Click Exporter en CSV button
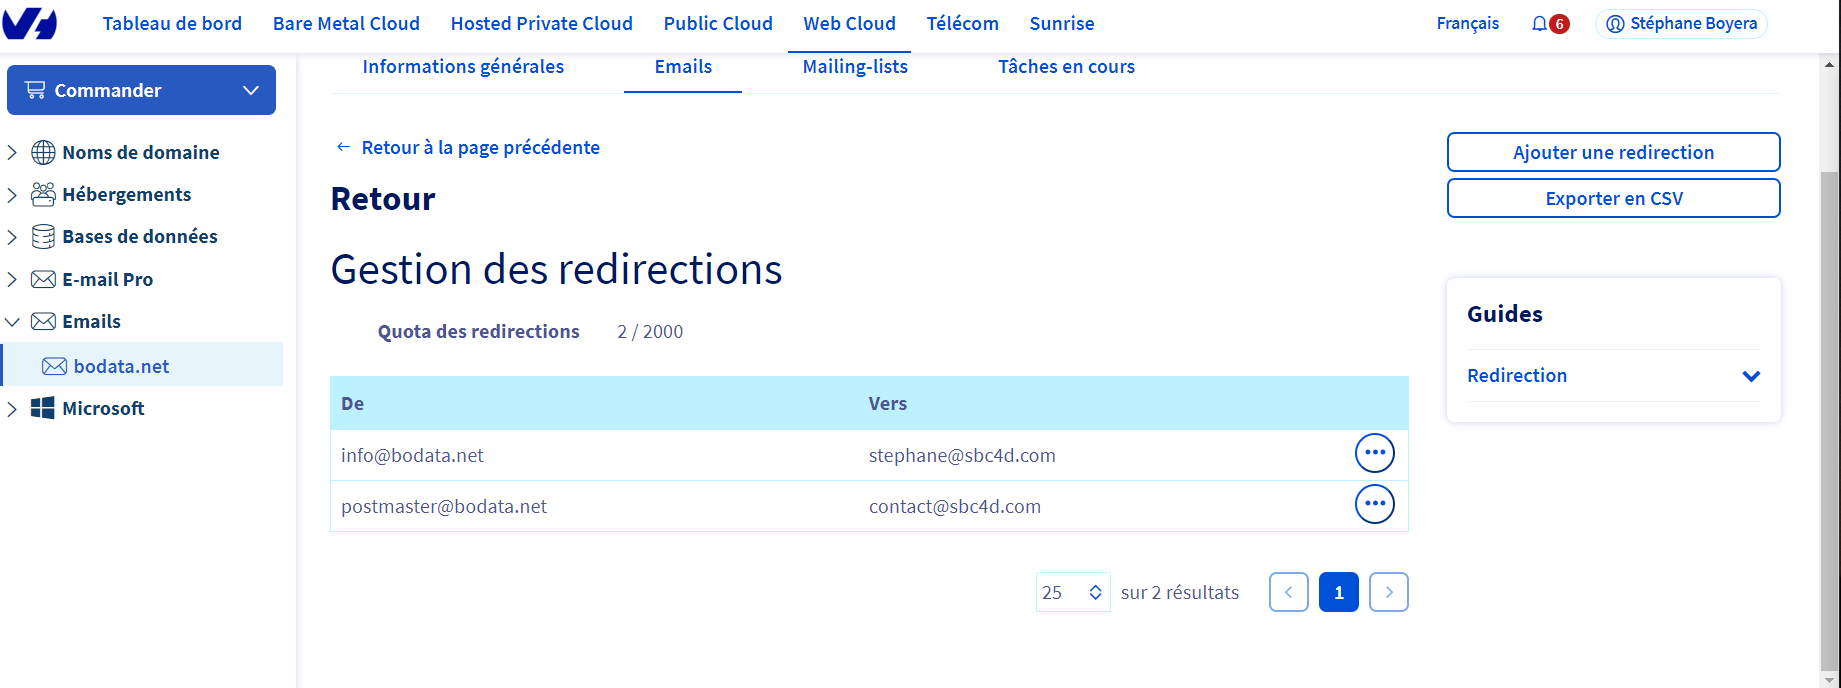Image resolution: width=1841 pixels, height=688 pixels. (x=1612, y=198)
